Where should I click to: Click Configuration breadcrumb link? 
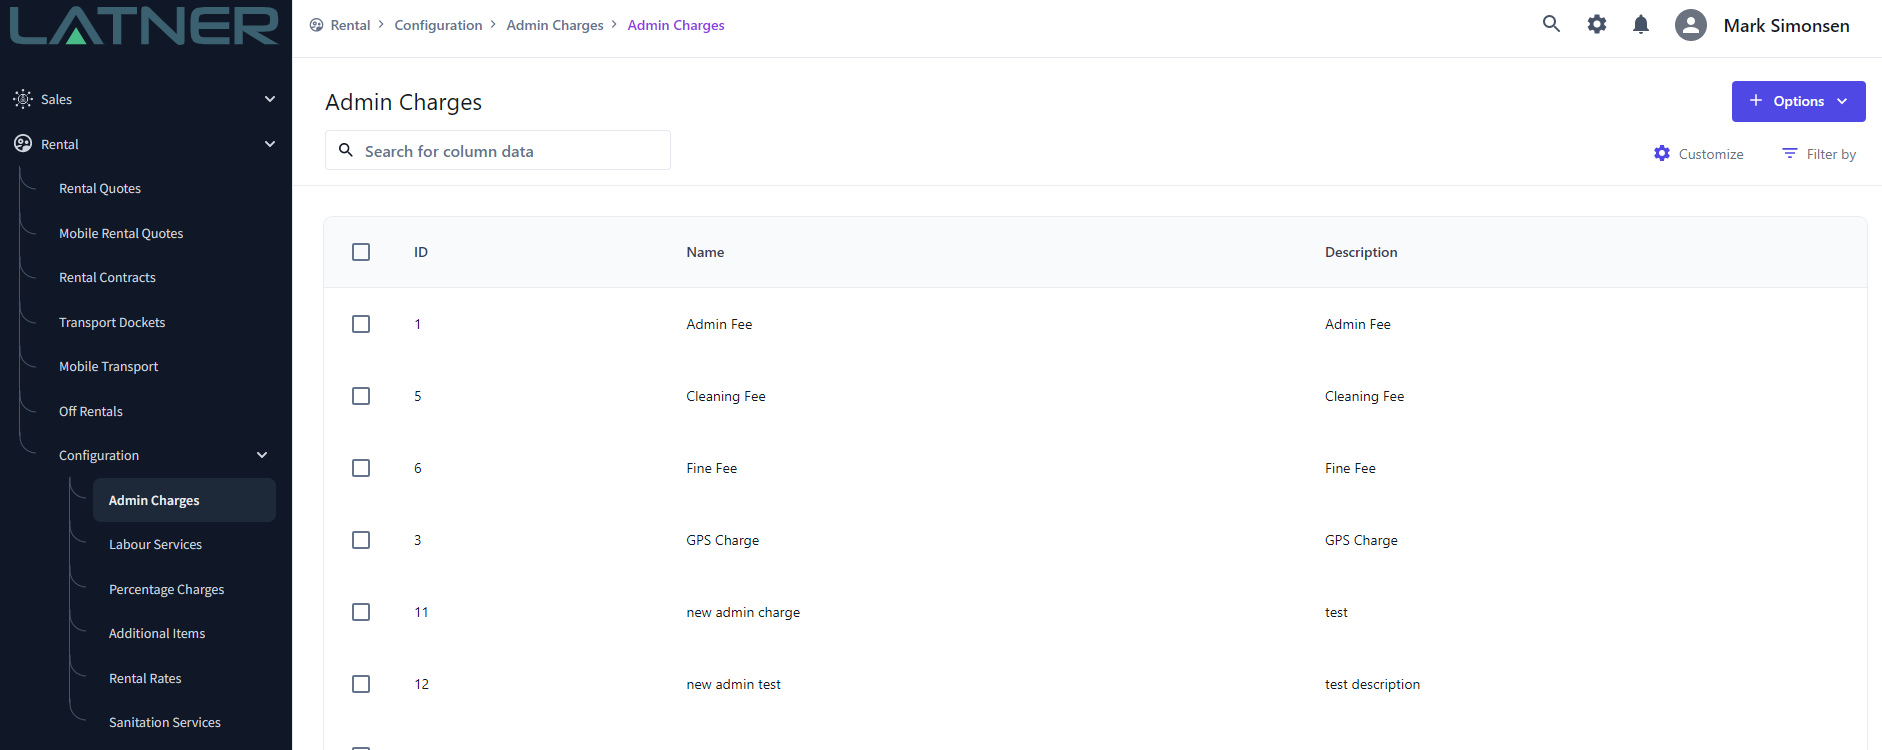click(438, 25)
